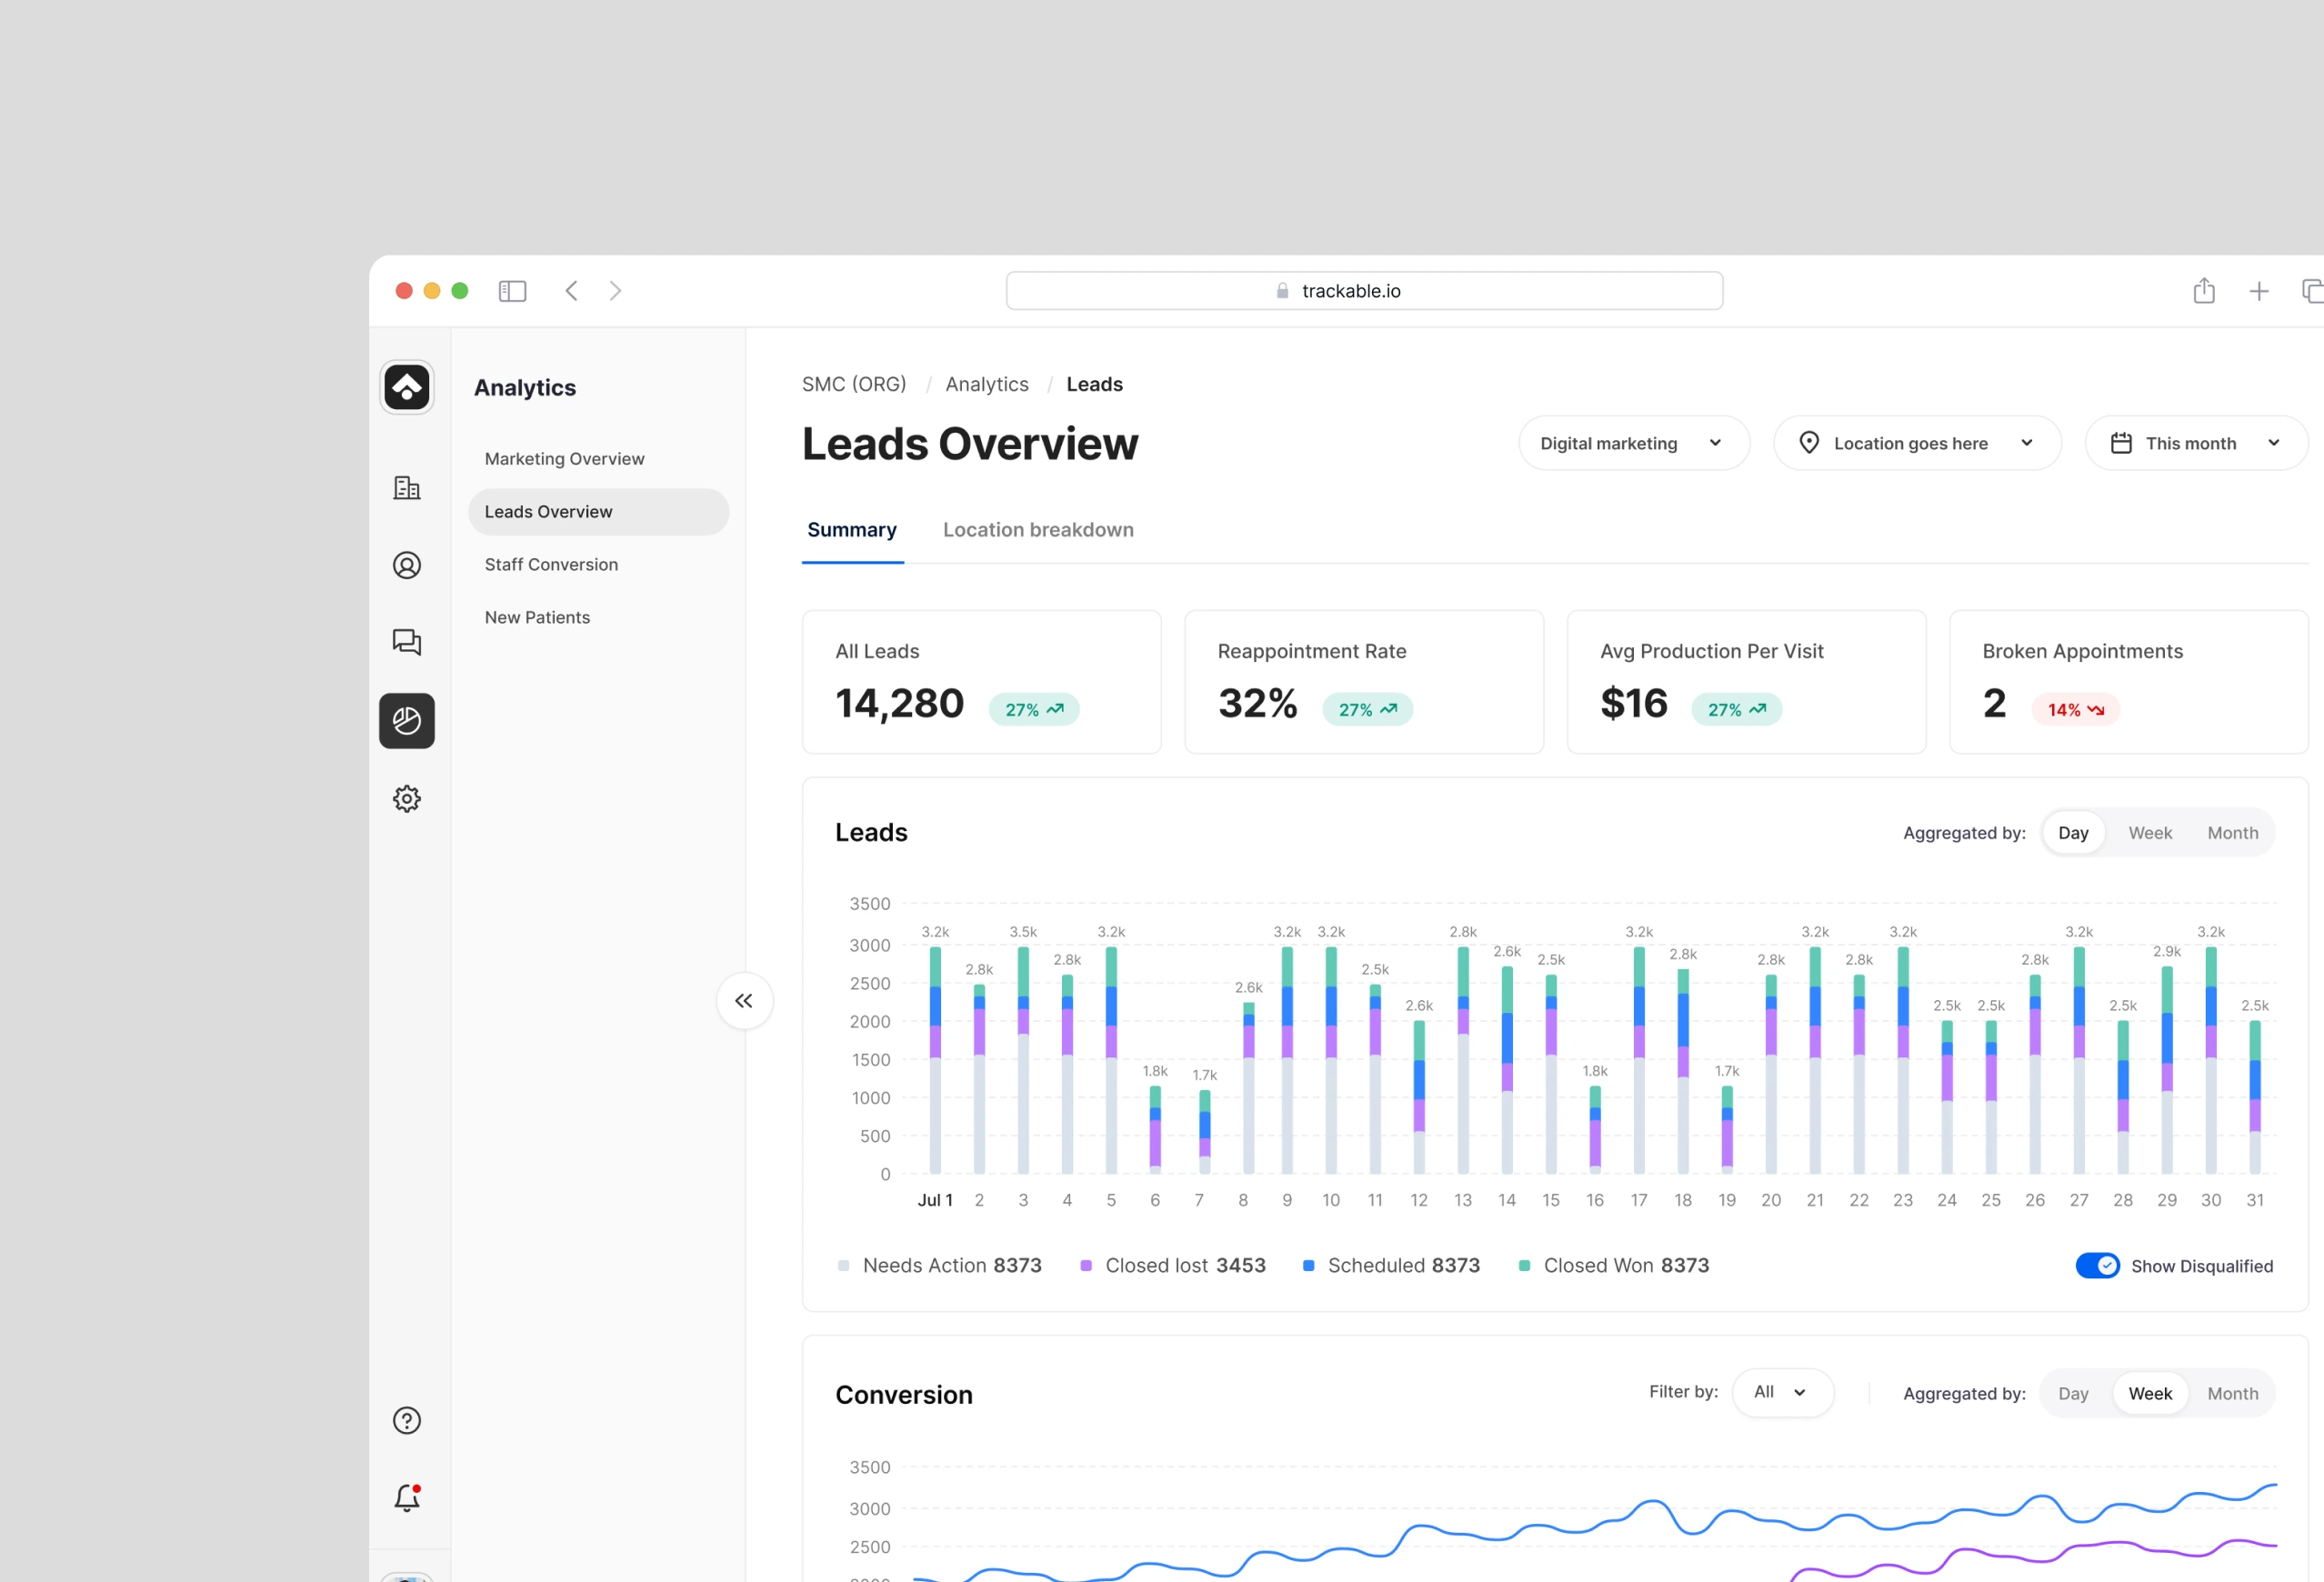Click the Conversion section title
The width and height of the screenshot is (2324, 1582).
coord(903,1394)
